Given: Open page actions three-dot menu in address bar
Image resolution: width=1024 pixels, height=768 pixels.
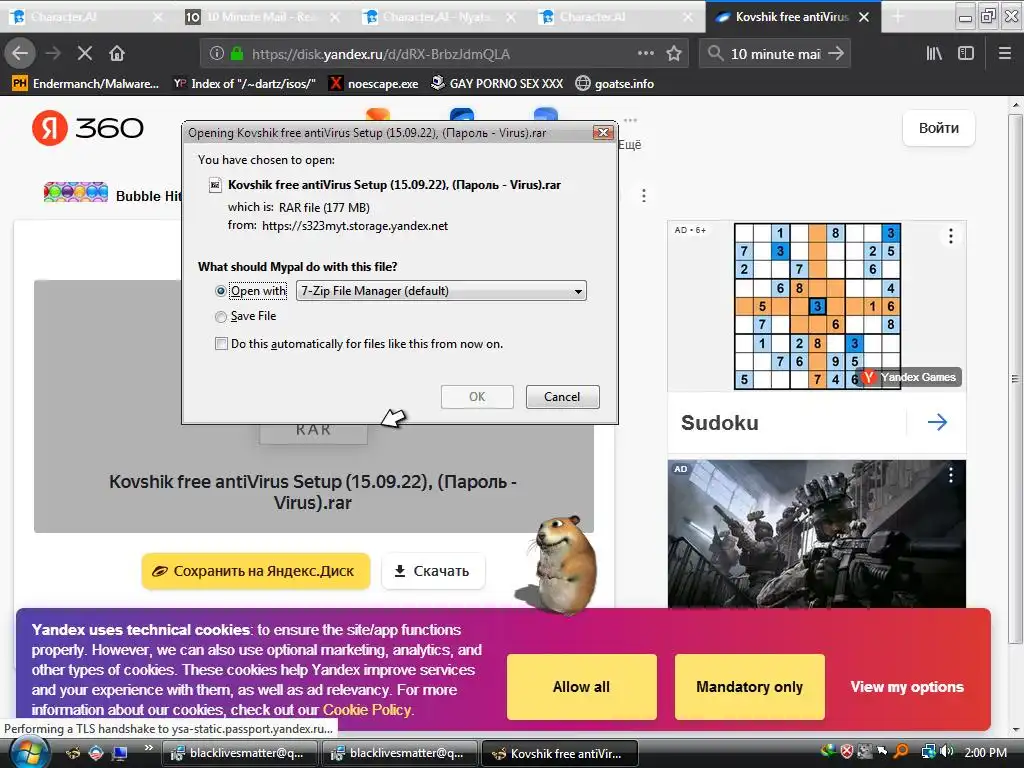Looking at the screenshot, I should [645, 54].
